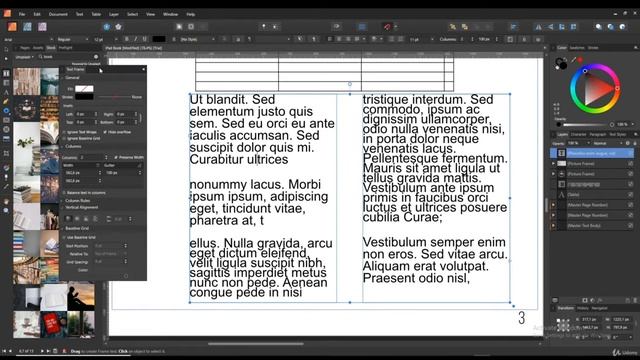
Task: Toggle the Ignore Text Wraps checkbox
Action: [64, 132]
